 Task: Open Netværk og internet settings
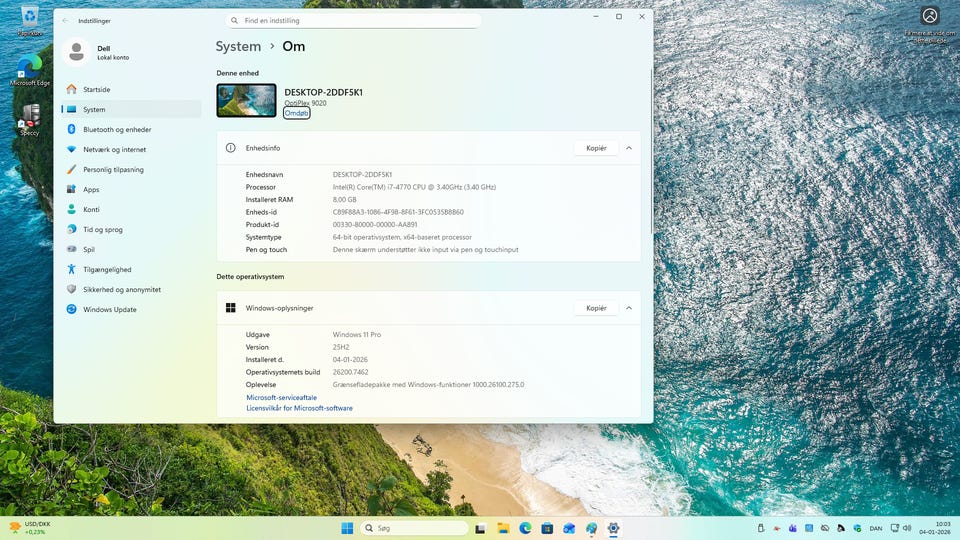pyautogui.click(x=113, y=150)
